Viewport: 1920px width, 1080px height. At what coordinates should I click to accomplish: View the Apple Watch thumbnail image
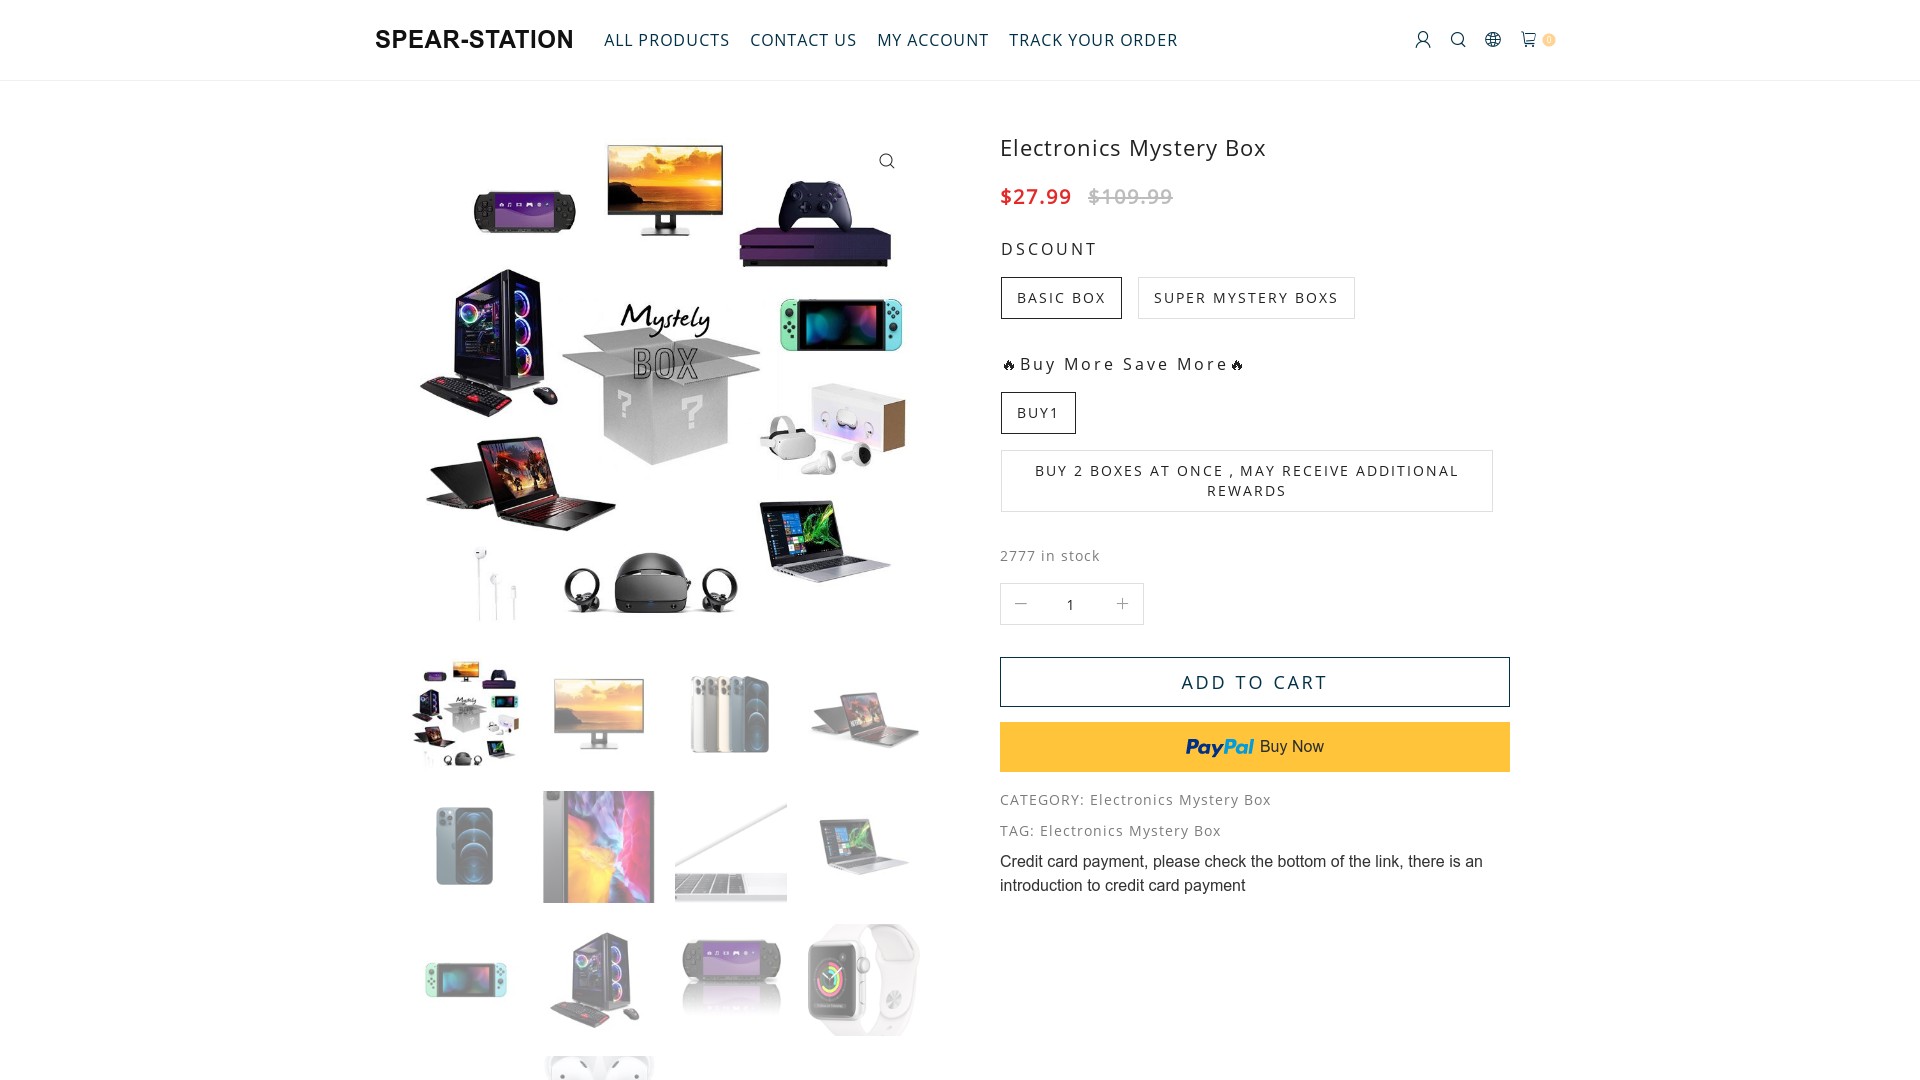(x=863, y=980)
